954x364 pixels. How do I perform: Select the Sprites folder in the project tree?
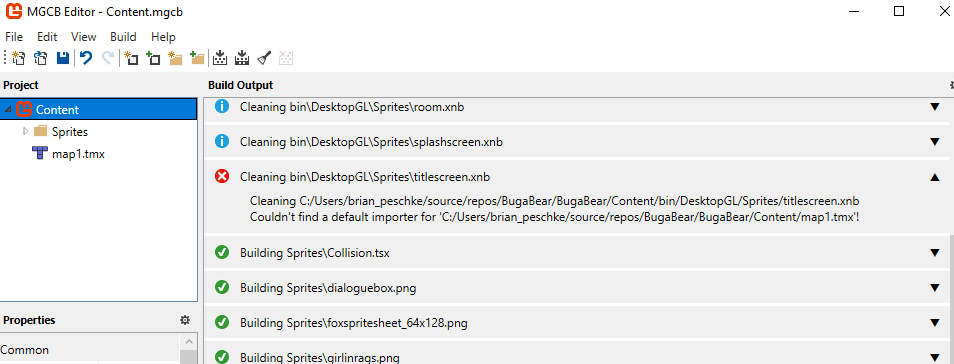(x=69, y=131)
